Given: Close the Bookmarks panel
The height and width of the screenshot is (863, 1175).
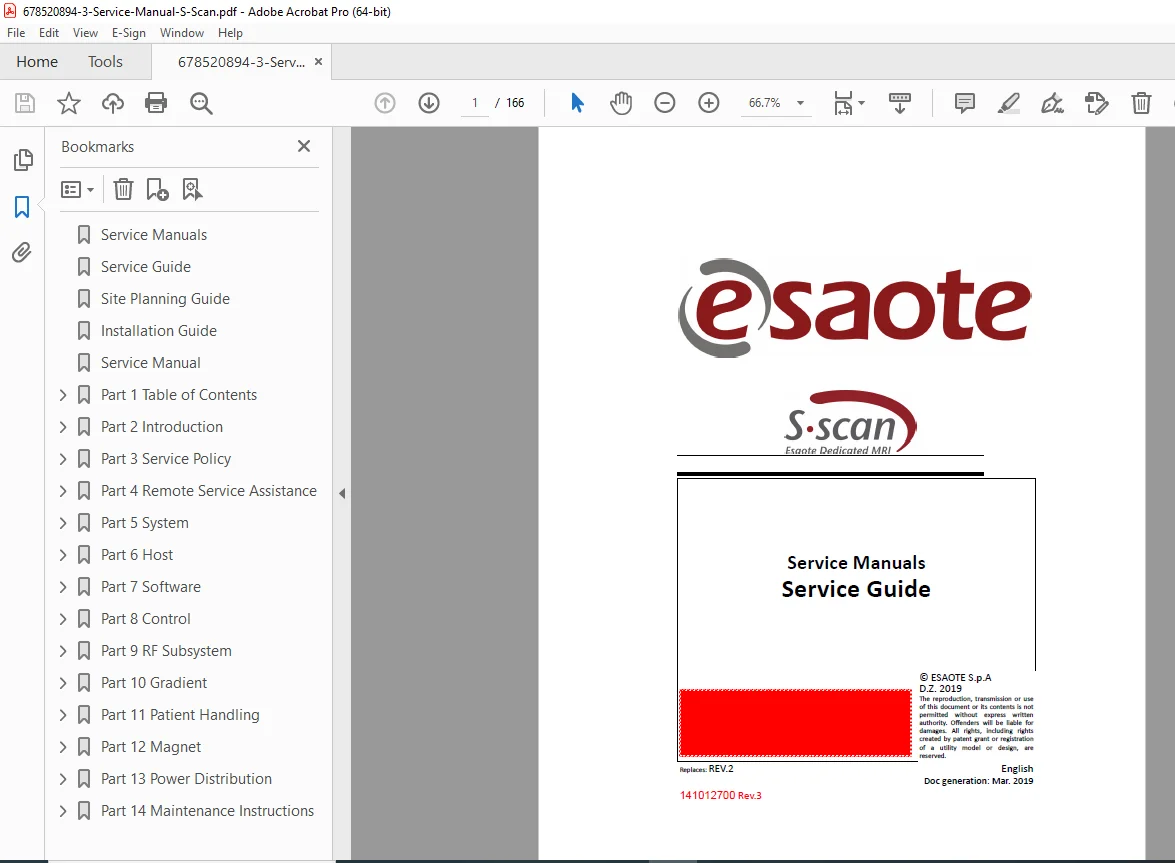Looking at the screenshot, I should (x=303, y=146).
